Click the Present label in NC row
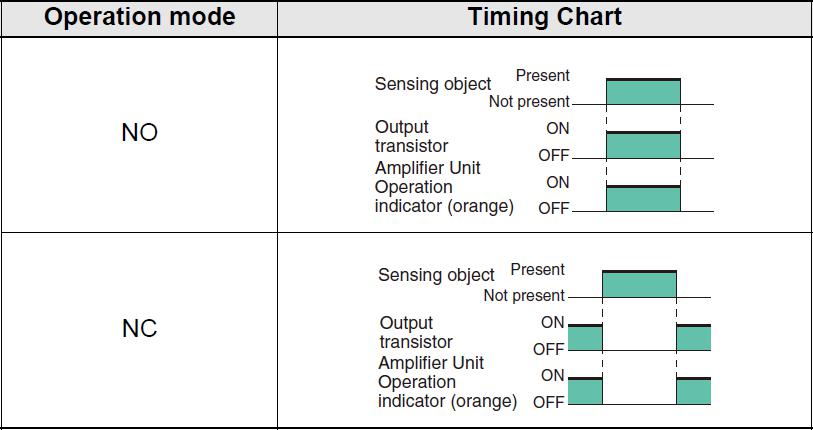This screenshot has width=813, height=430. [x=538, y=270]
